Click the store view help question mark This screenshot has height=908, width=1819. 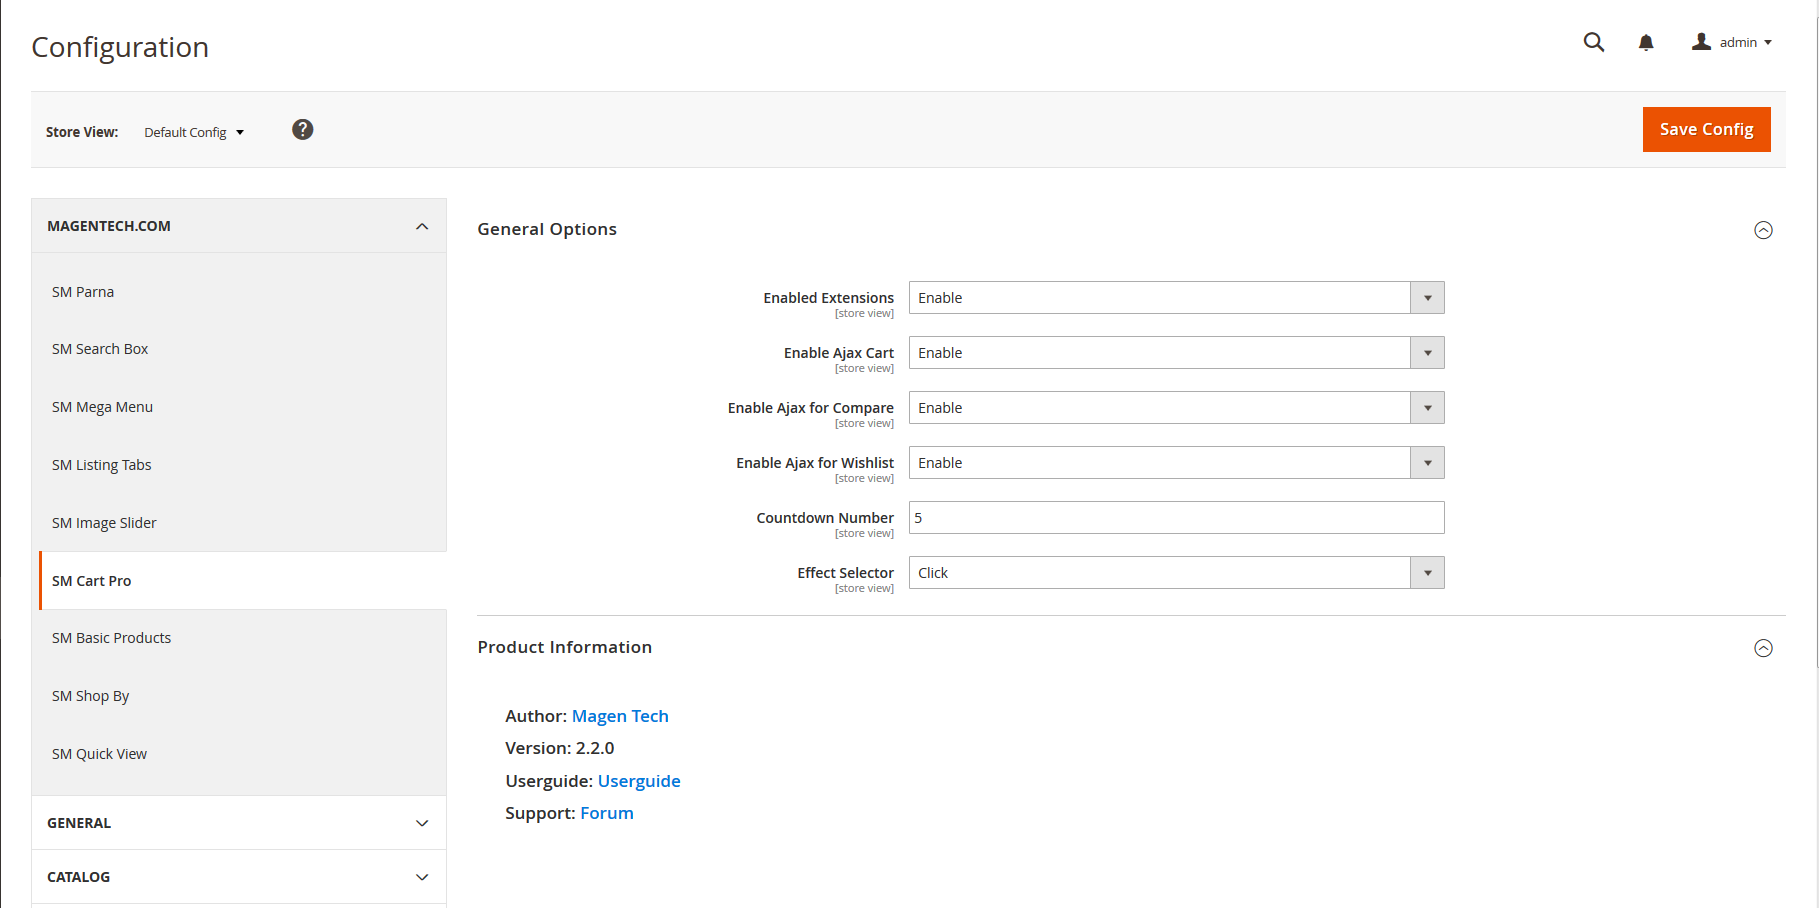(303, 130)
